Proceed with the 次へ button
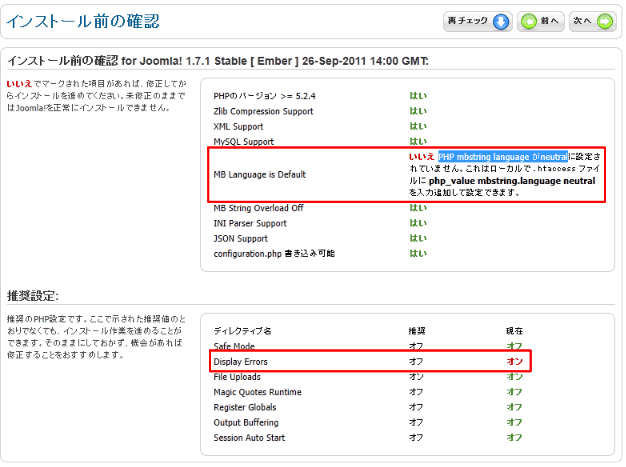The image size is (626, 467). pyautogui.click(x=592, y=21)
